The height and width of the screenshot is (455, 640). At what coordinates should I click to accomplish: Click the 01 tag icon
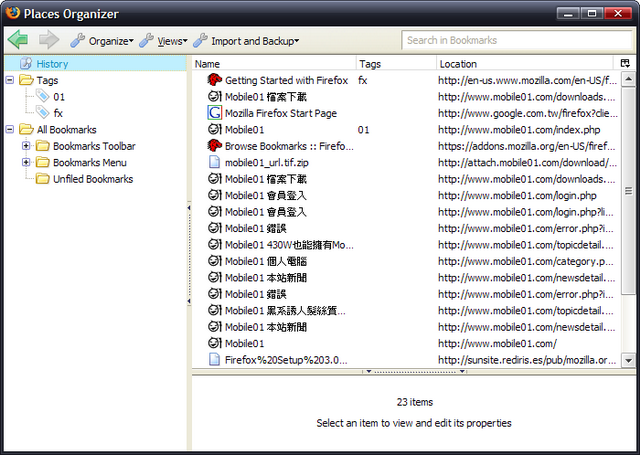click(x=42, y=96)
